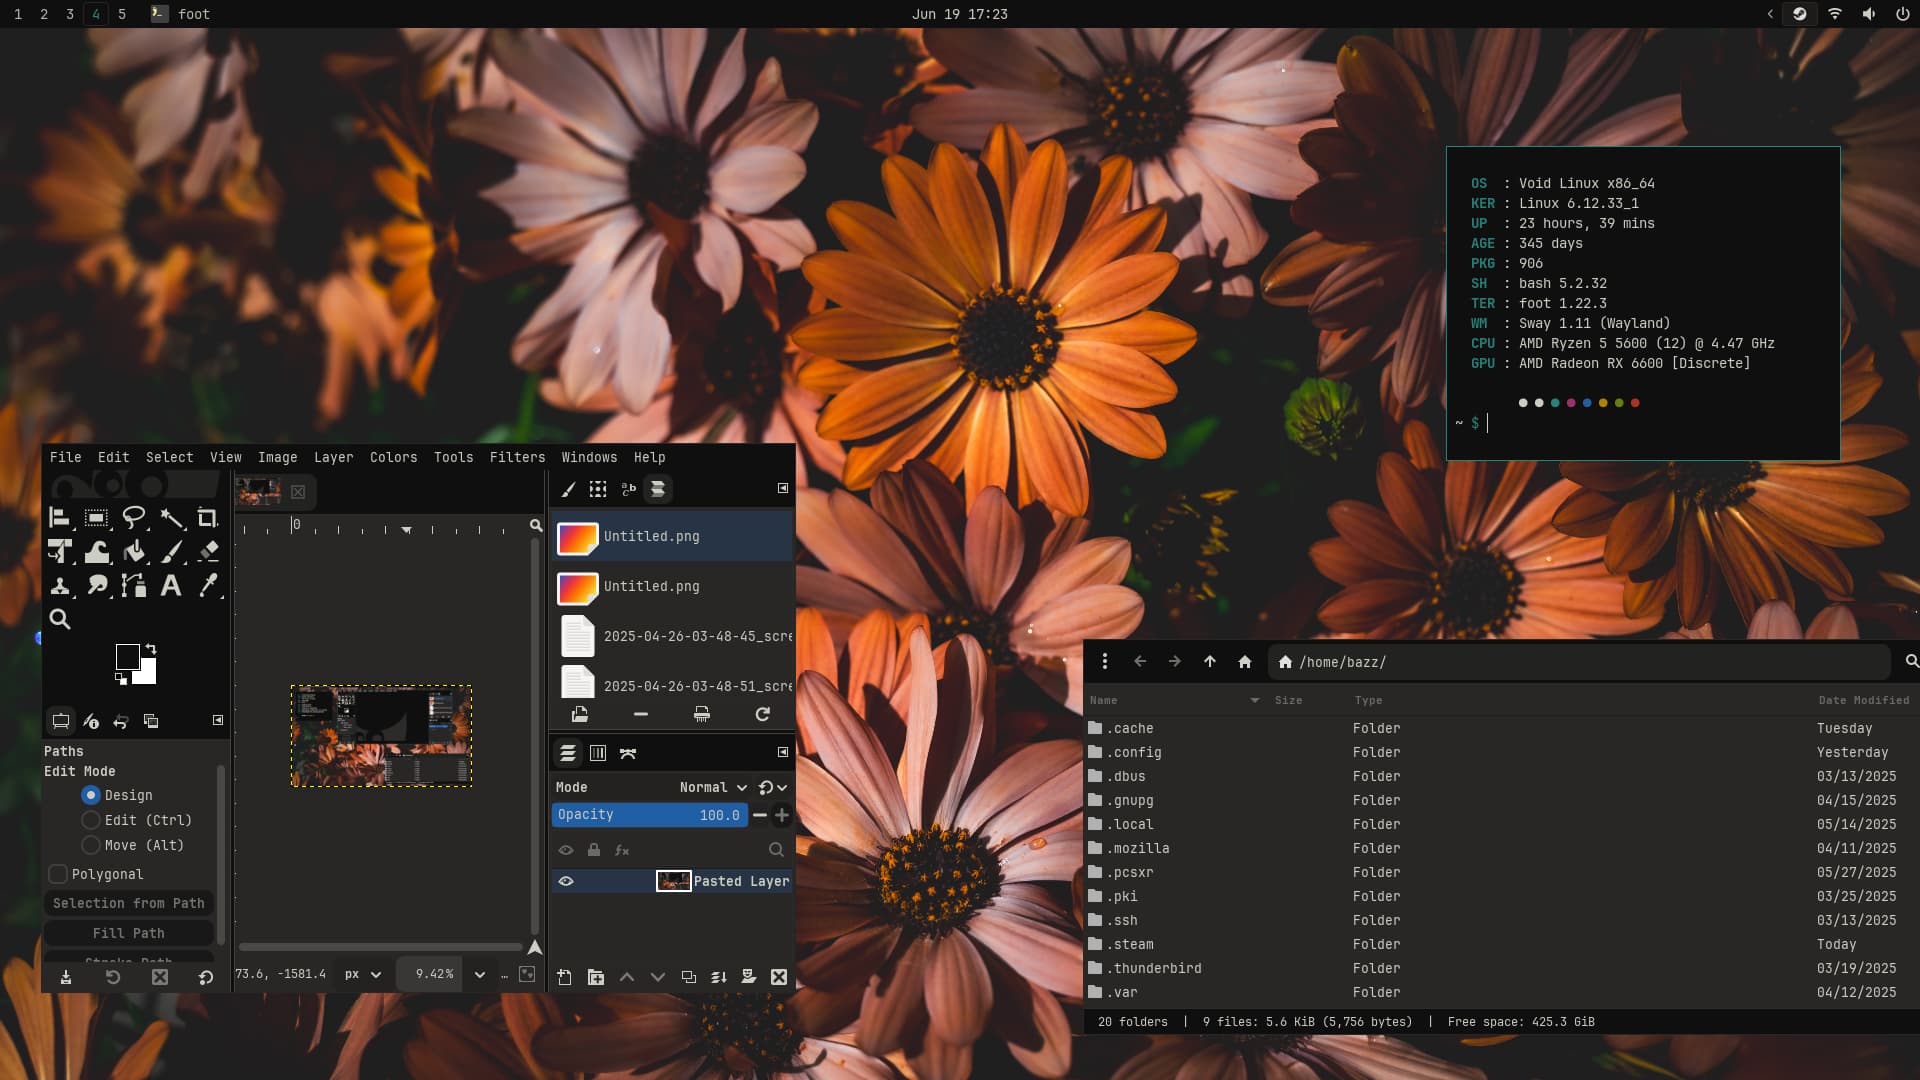1920x1080 pixels.
Task: Choose the Color Picker eyedropper tool
Action: pyautogui.click(x=208, y=586)
